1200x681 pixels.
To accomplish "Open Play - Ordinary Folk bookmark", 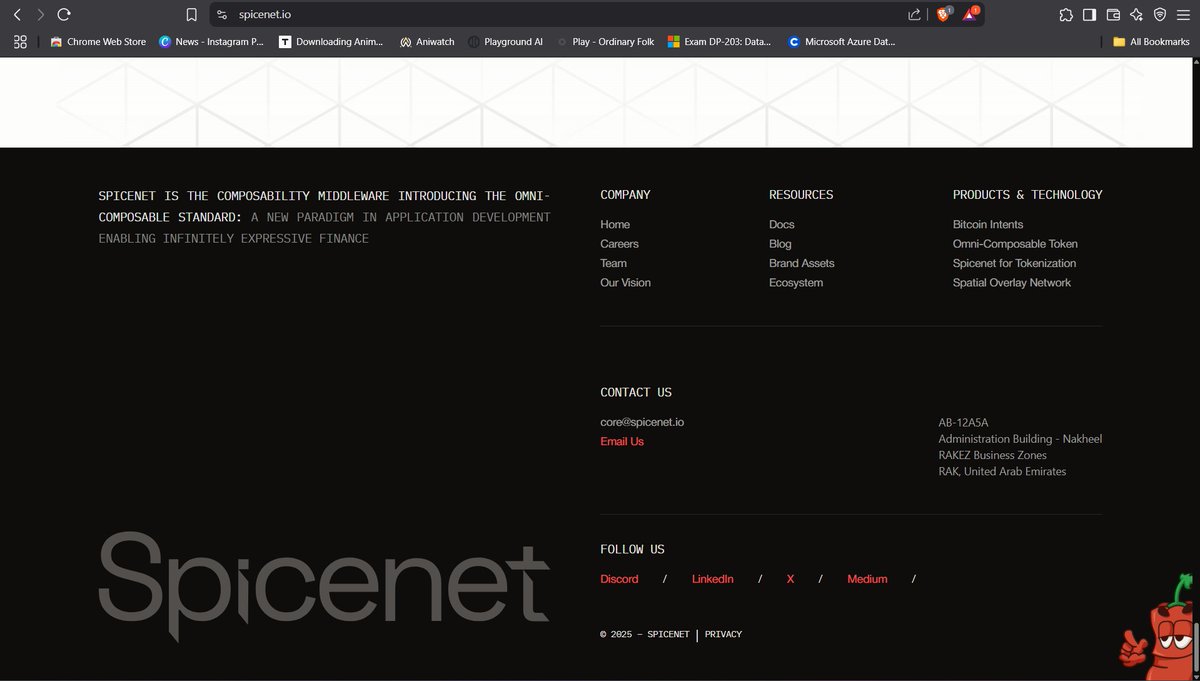I will click(605, 42).
